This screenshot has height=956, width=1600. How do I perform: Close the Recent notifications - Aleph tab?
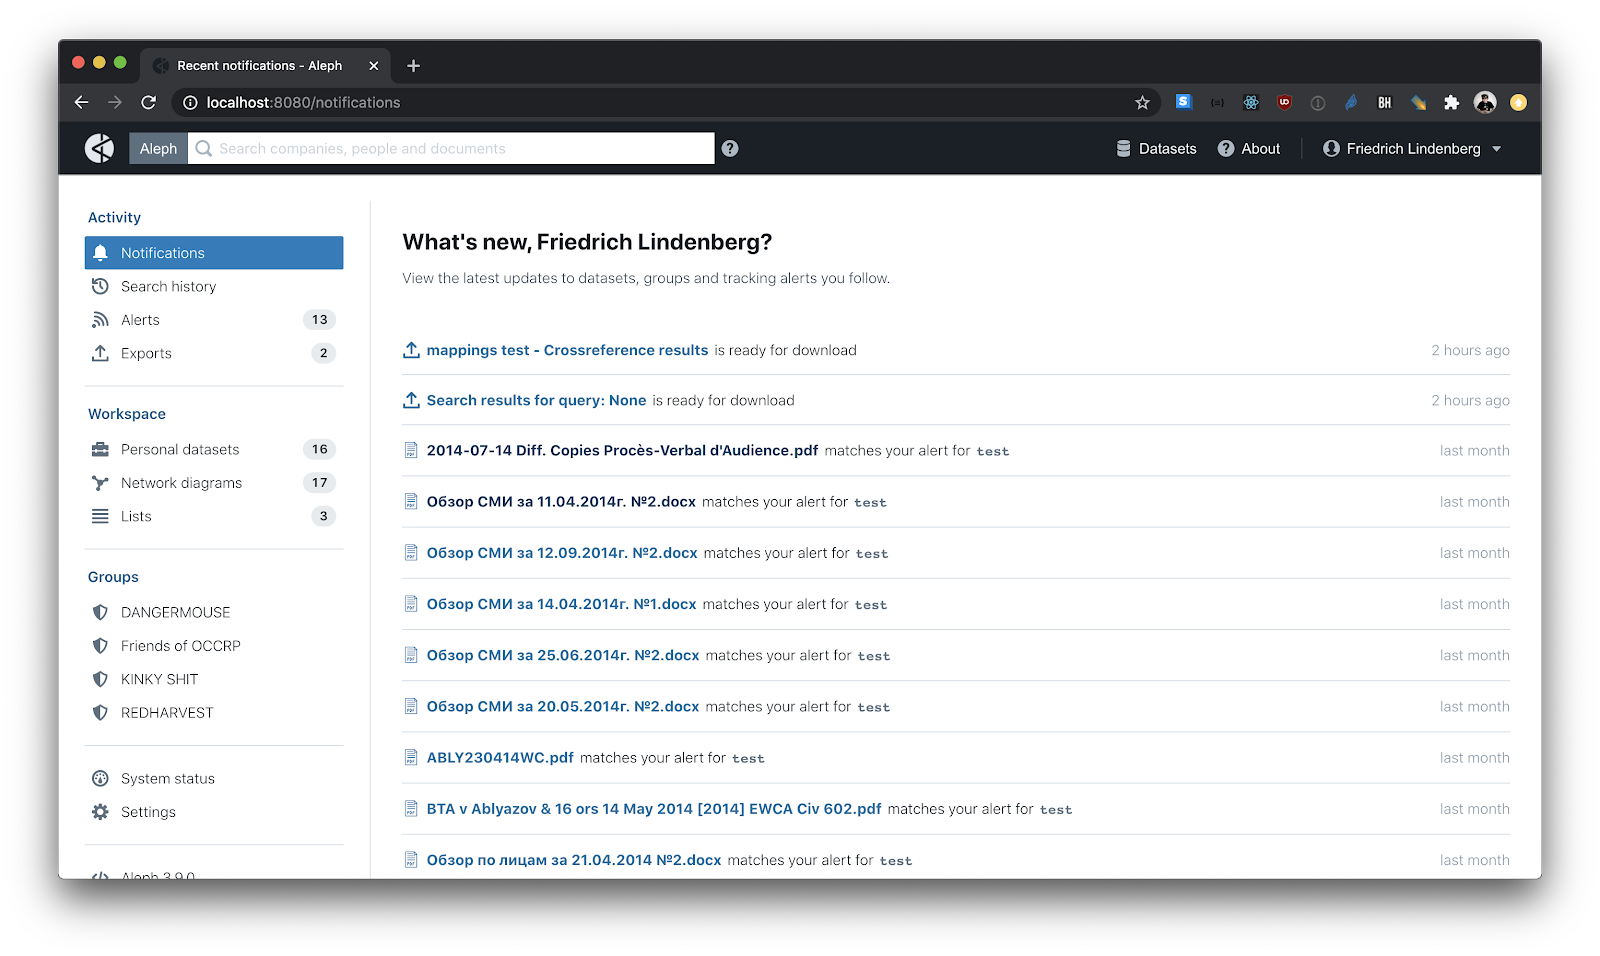click(374, 65)
